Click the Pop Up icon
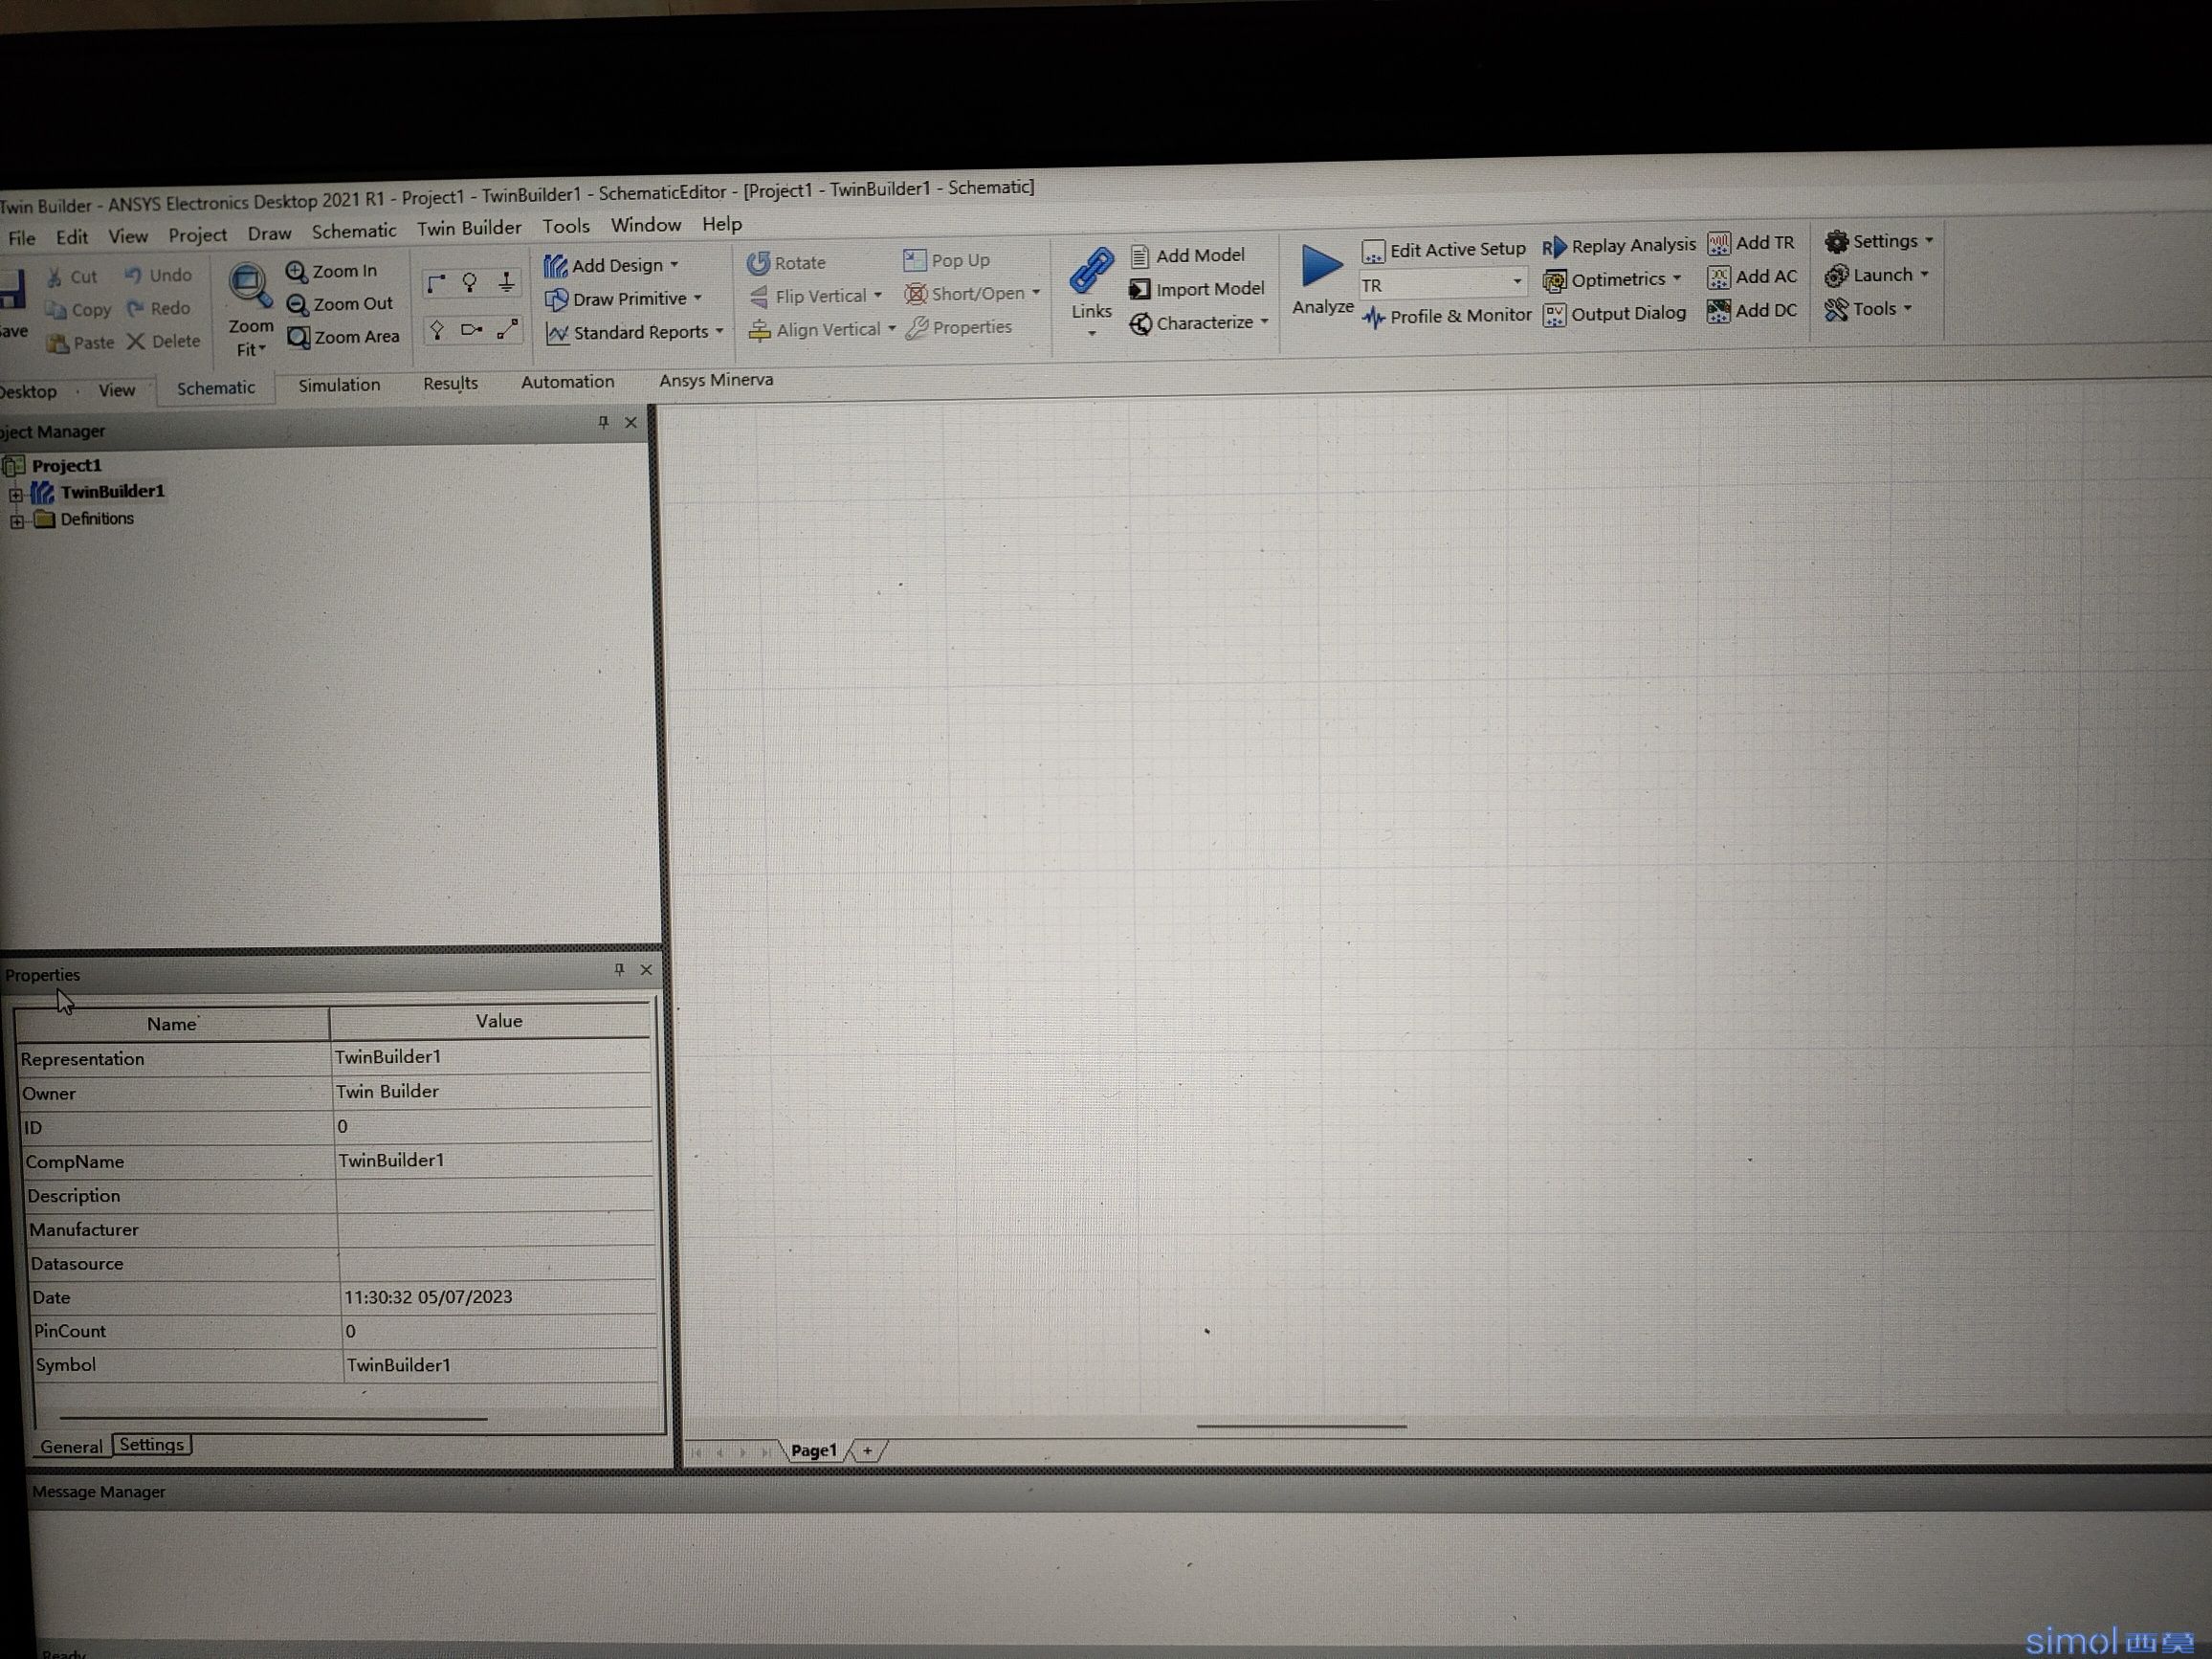This screenshot has width=2212, height=1659. click(x=914, y=261)
